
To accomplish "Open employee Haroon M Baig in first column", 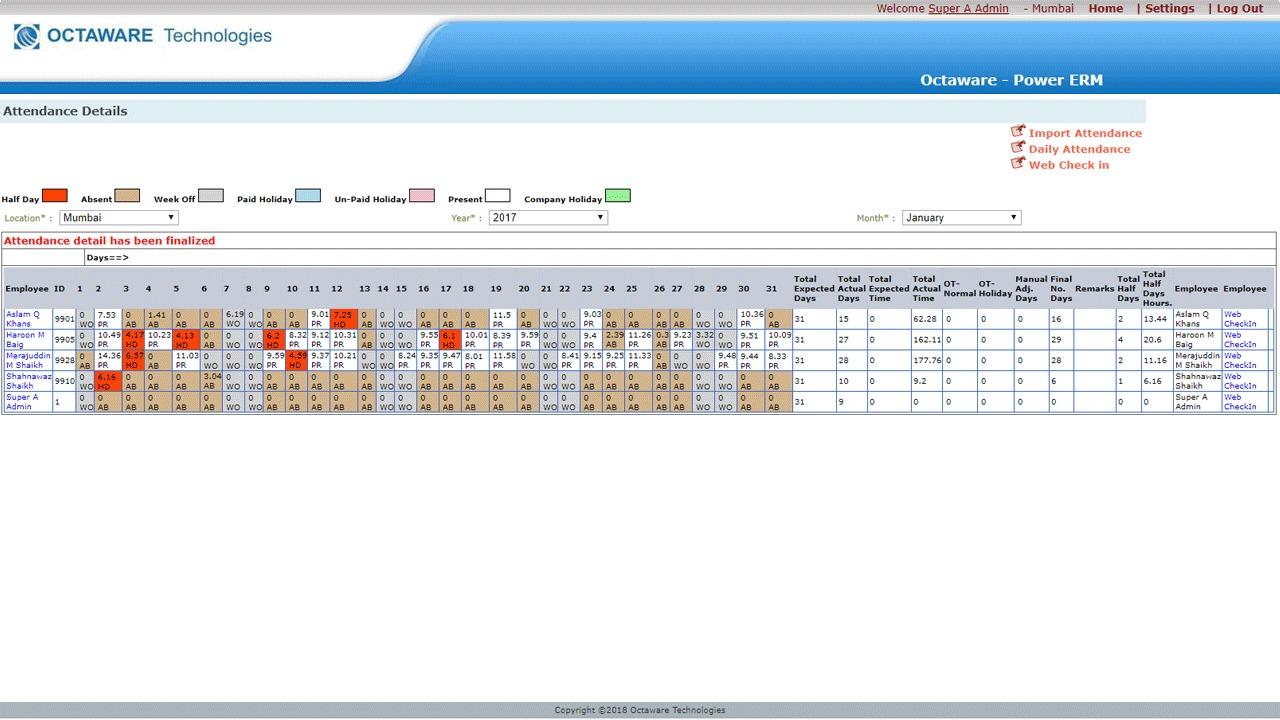I will pos(25,340).
